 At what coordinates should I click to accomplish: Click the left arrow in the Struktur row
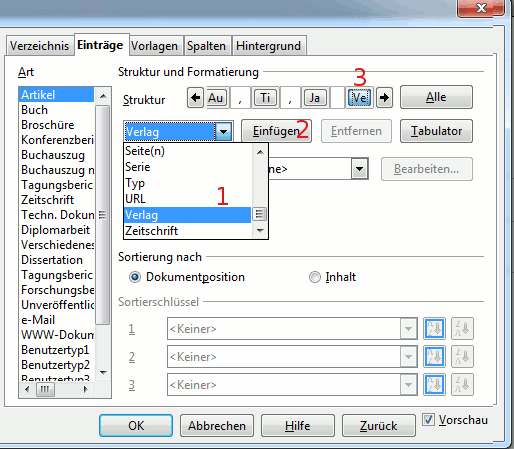coord(195,98)
